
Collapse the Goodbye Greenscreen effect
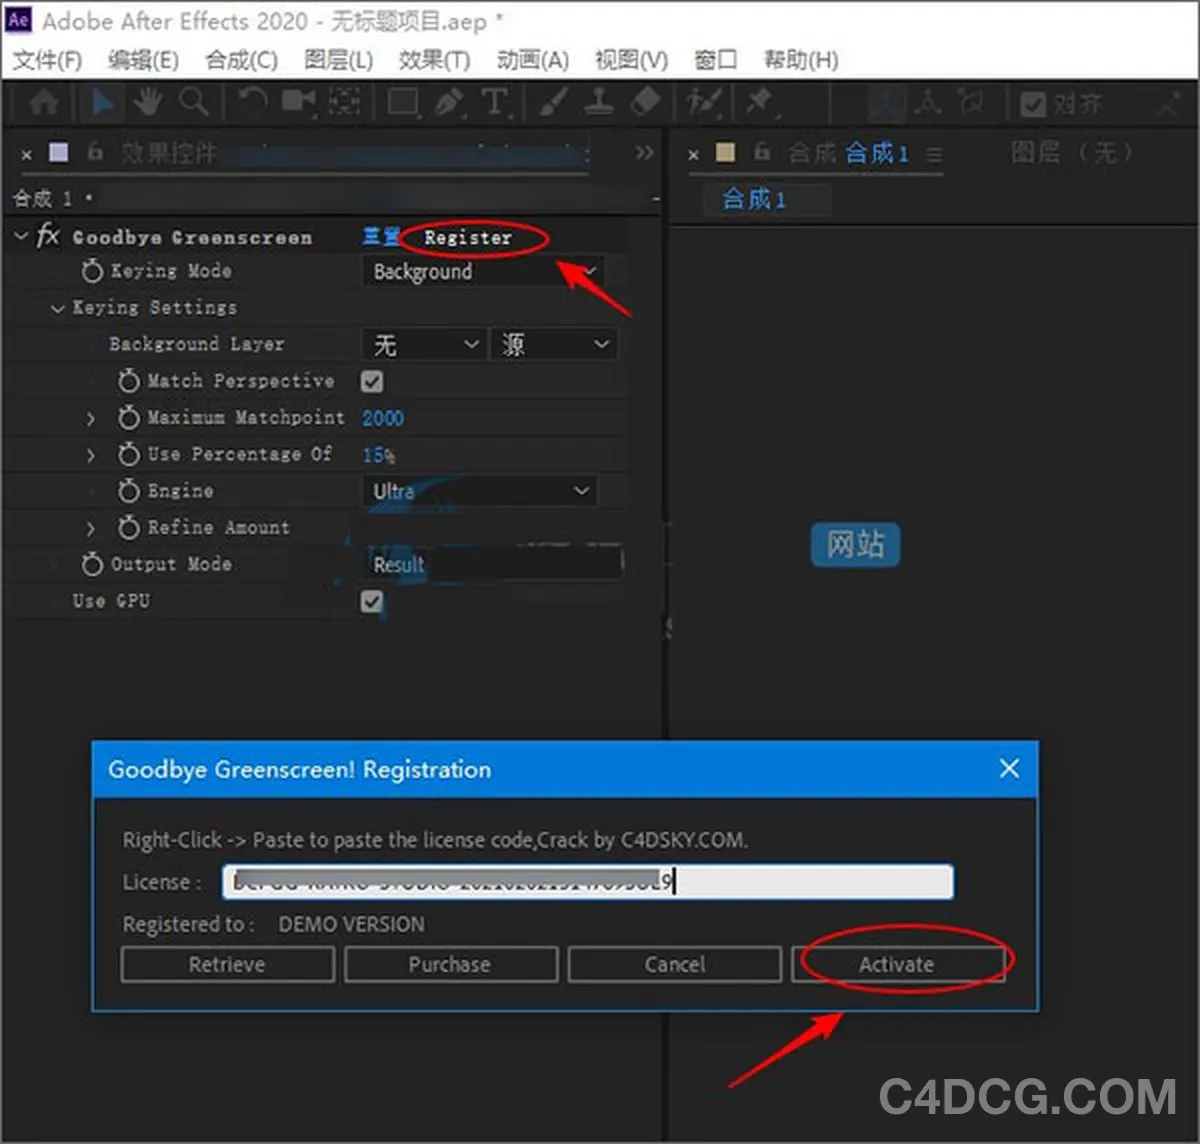(x=21, y=236)
